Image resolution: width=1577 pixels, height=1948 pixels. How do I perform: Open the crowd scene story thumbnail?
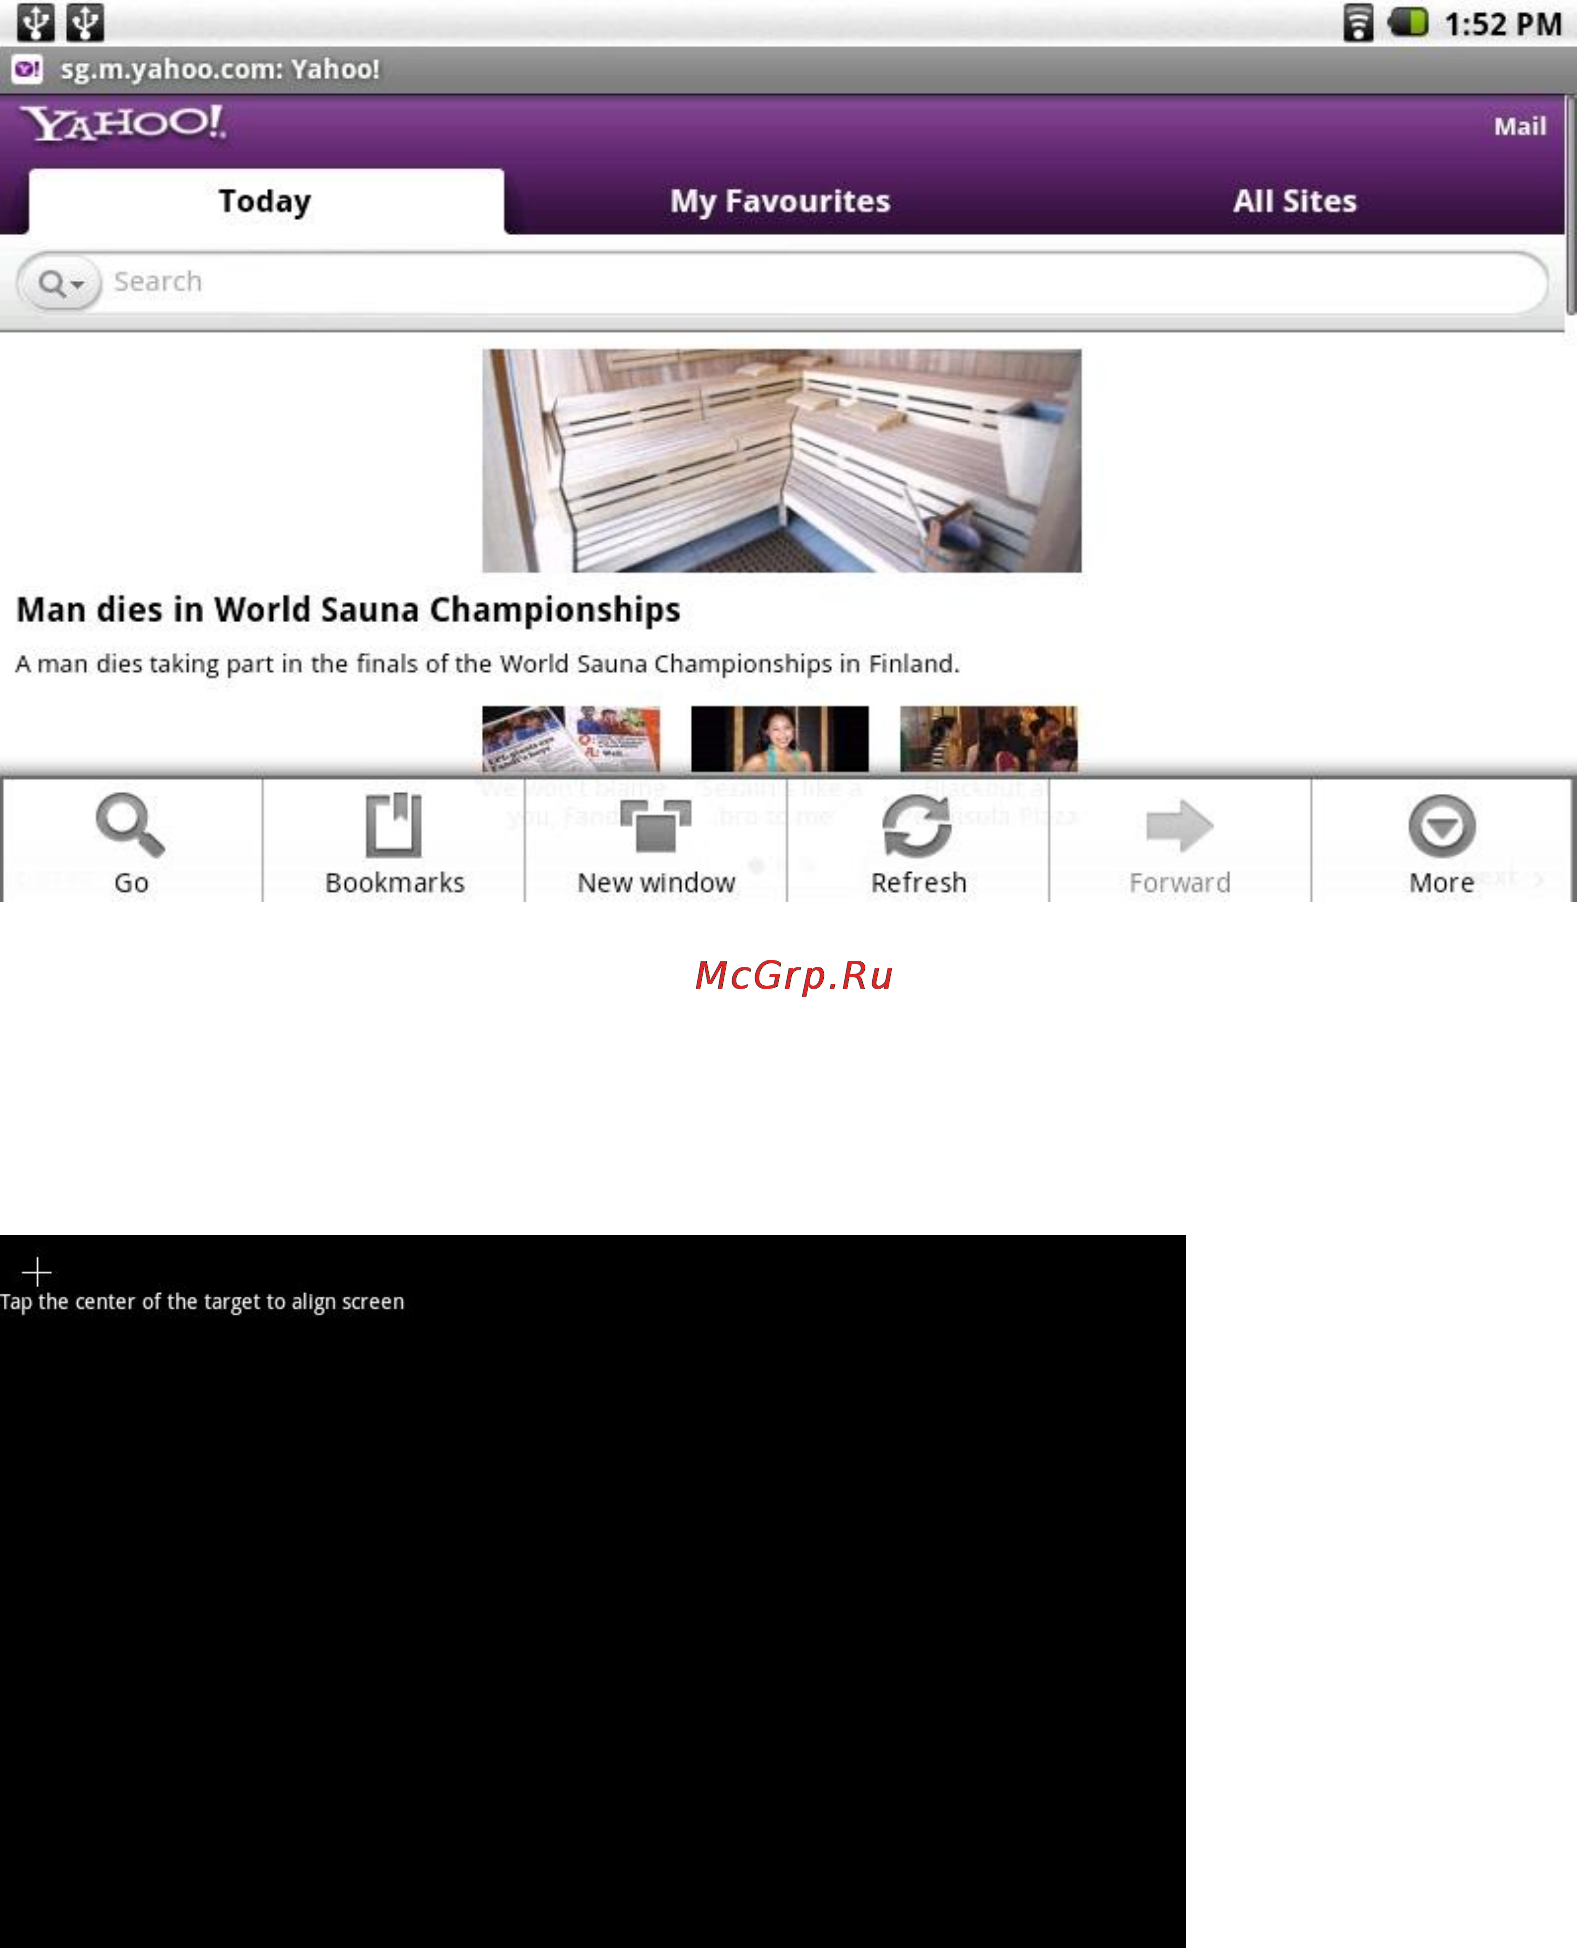click(989, 739)
